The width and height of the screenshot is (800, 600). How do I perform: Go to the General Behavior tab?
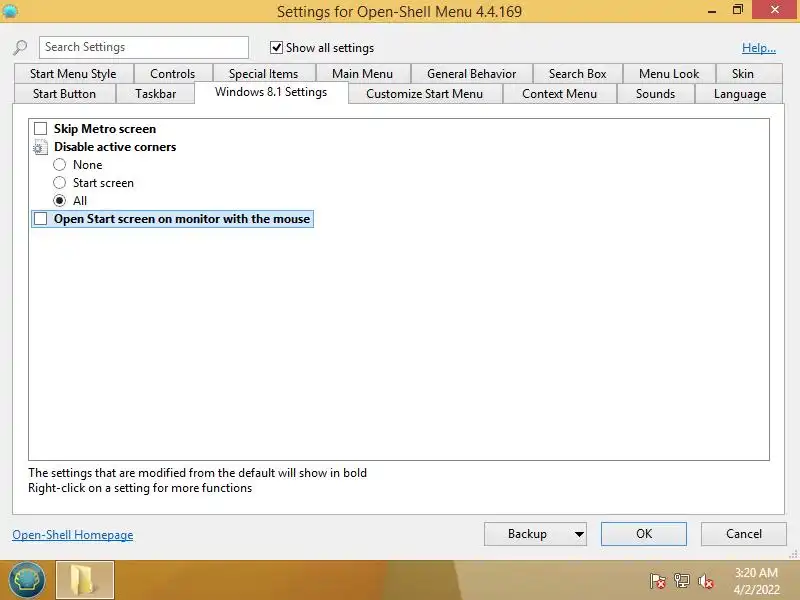tap(471, 74)
